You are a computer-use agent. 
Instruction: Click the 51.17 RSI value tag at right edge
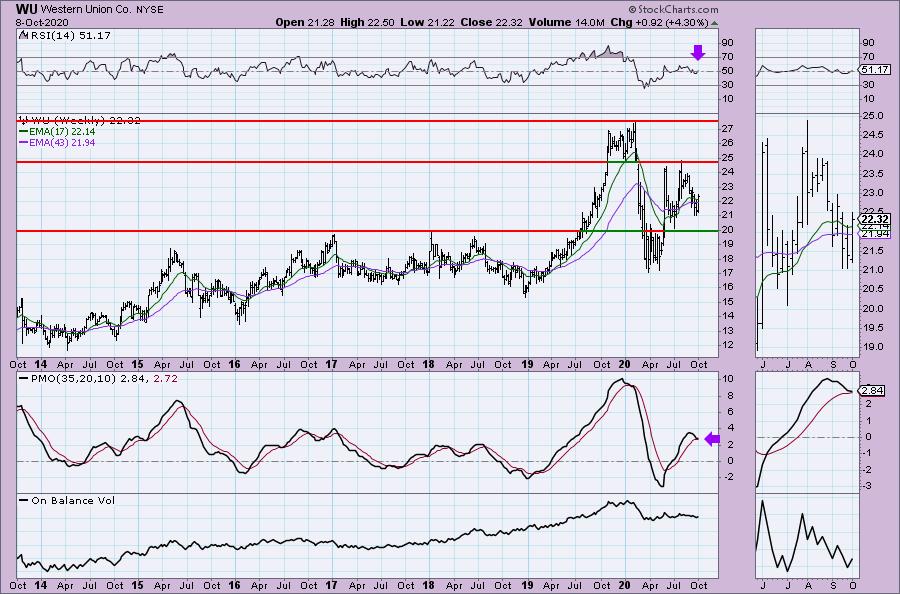pos(876,69)
